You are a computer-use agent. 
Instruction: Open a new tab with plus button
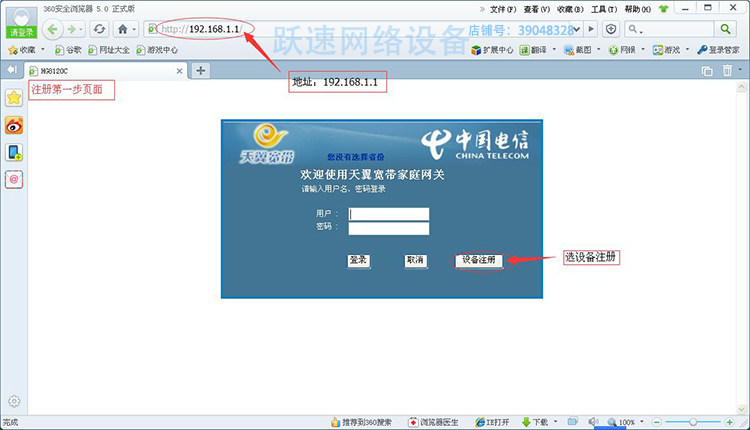pyautogui.click(x=200, y=71)
